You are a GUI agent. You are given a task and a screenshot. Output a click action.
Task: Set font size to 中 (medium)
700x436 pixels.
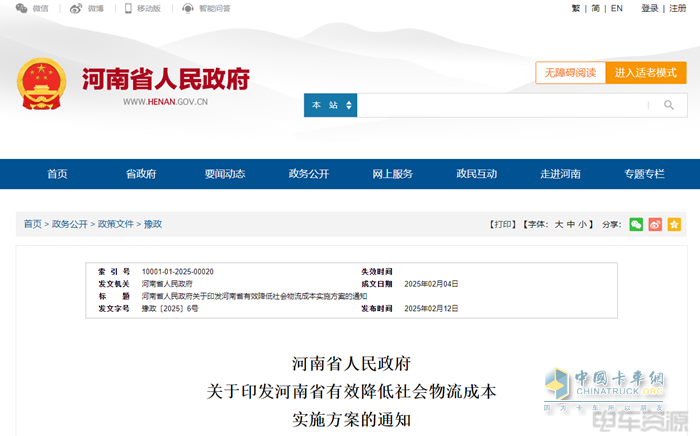[571, 224]
